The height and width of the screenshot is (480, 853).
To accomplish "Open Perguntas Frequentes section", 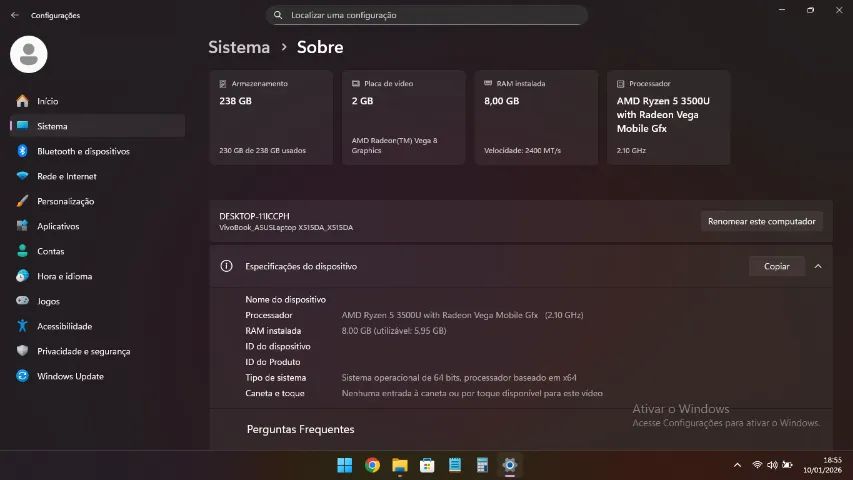I will 300,429.
